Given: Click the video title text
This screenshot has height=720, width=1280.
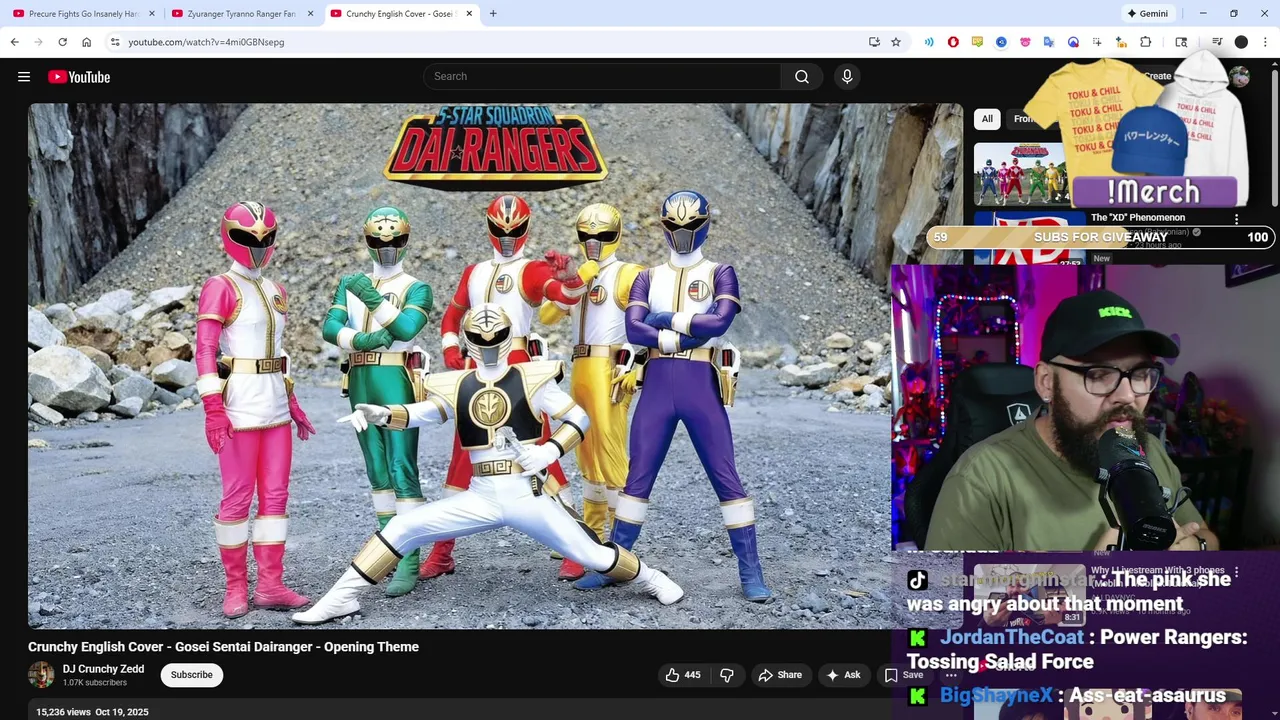Looking at the screenshot, I should [x=223, y=647].
